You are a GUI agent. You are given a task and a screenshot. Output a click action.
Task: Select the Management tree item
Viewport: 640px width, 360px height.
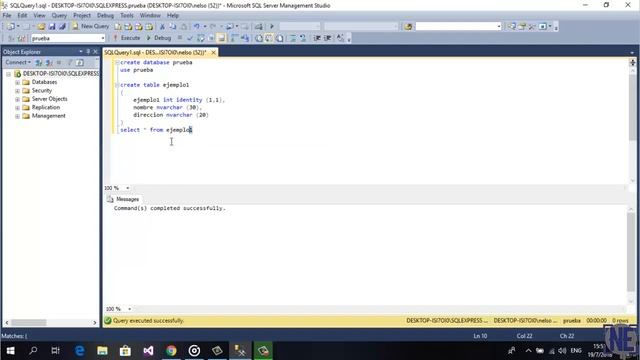[49, 116]
